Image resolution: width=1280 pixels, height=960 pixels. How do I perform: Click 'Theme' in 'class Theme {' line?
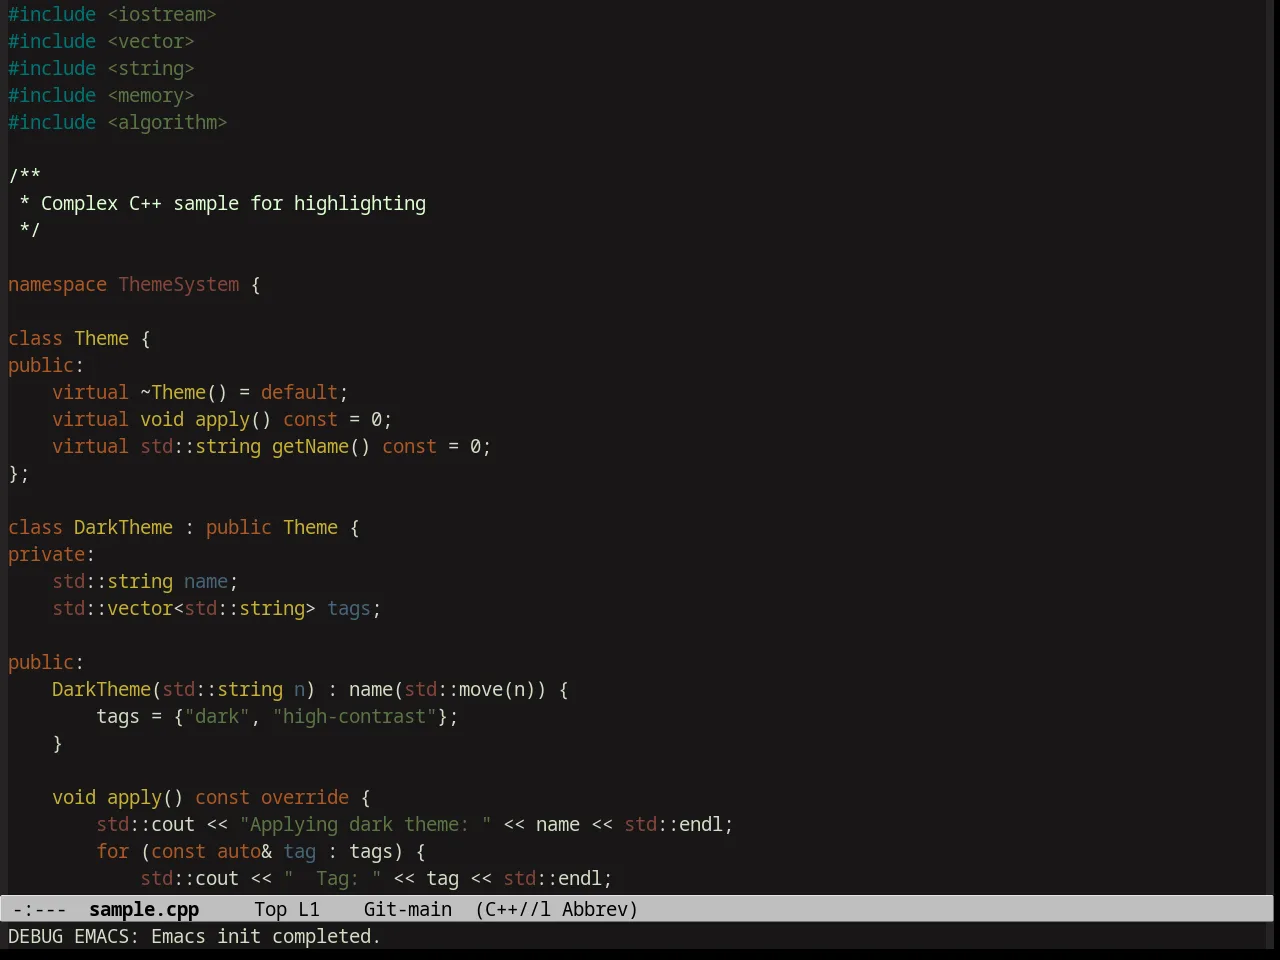click(x=101, y=338)
